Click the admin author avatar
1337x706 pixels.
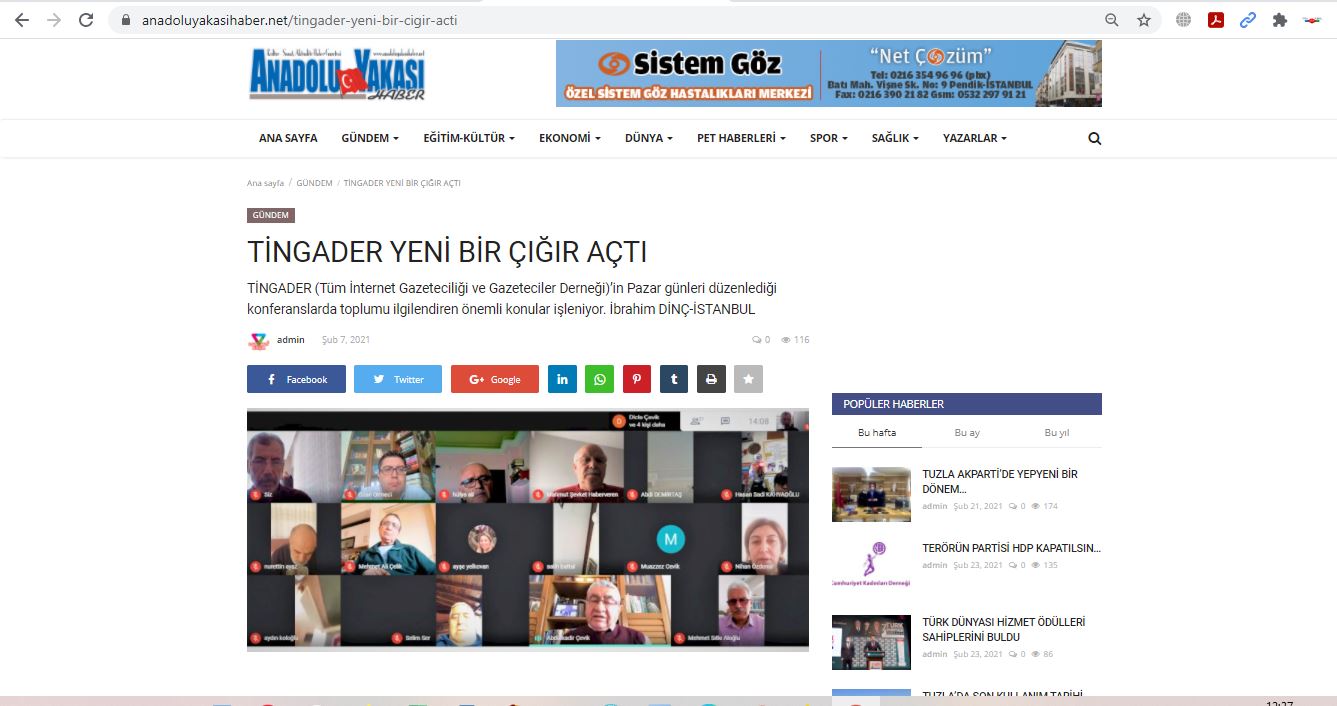[258, 340]
